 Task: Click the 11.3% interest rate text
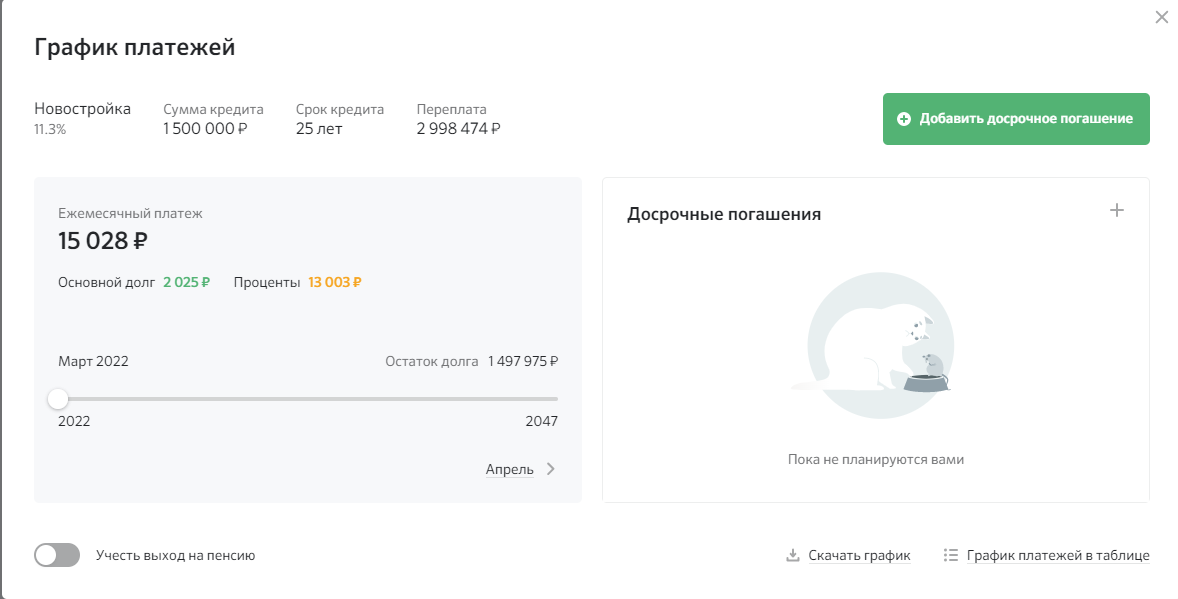pos(50,129)
